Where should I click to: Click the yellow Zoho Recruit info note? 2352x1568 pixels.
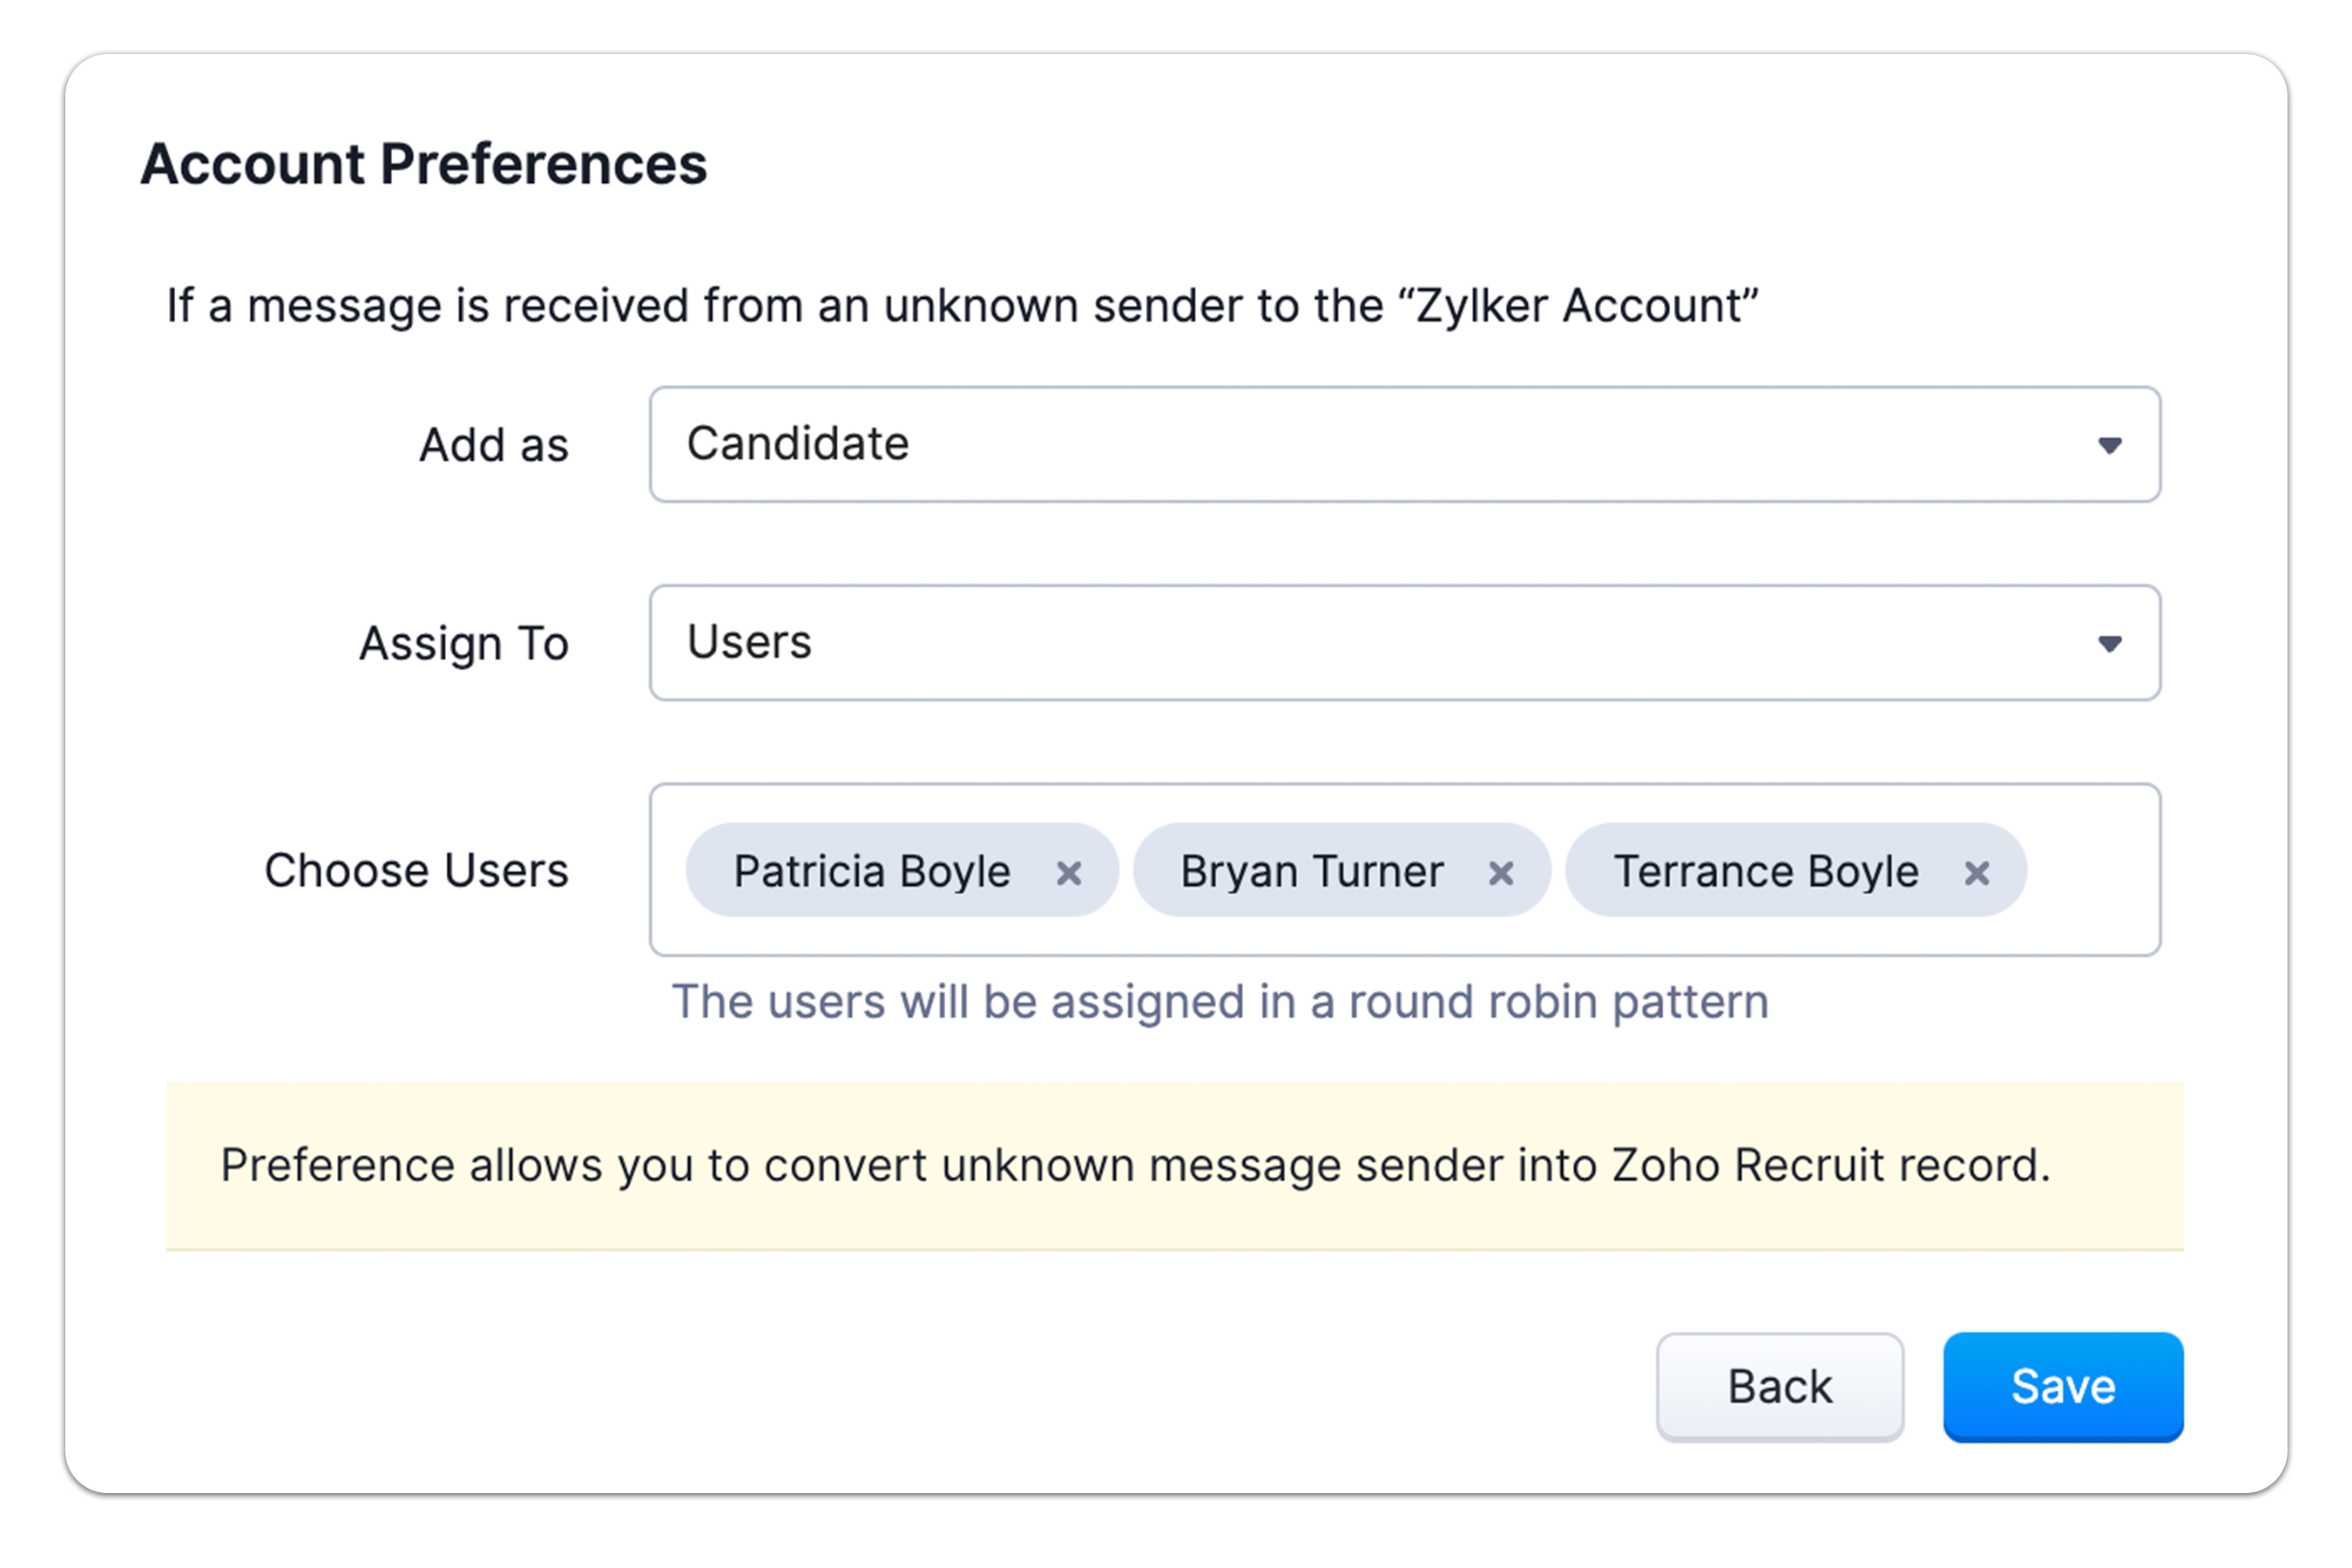[x=1135, y=1165]
